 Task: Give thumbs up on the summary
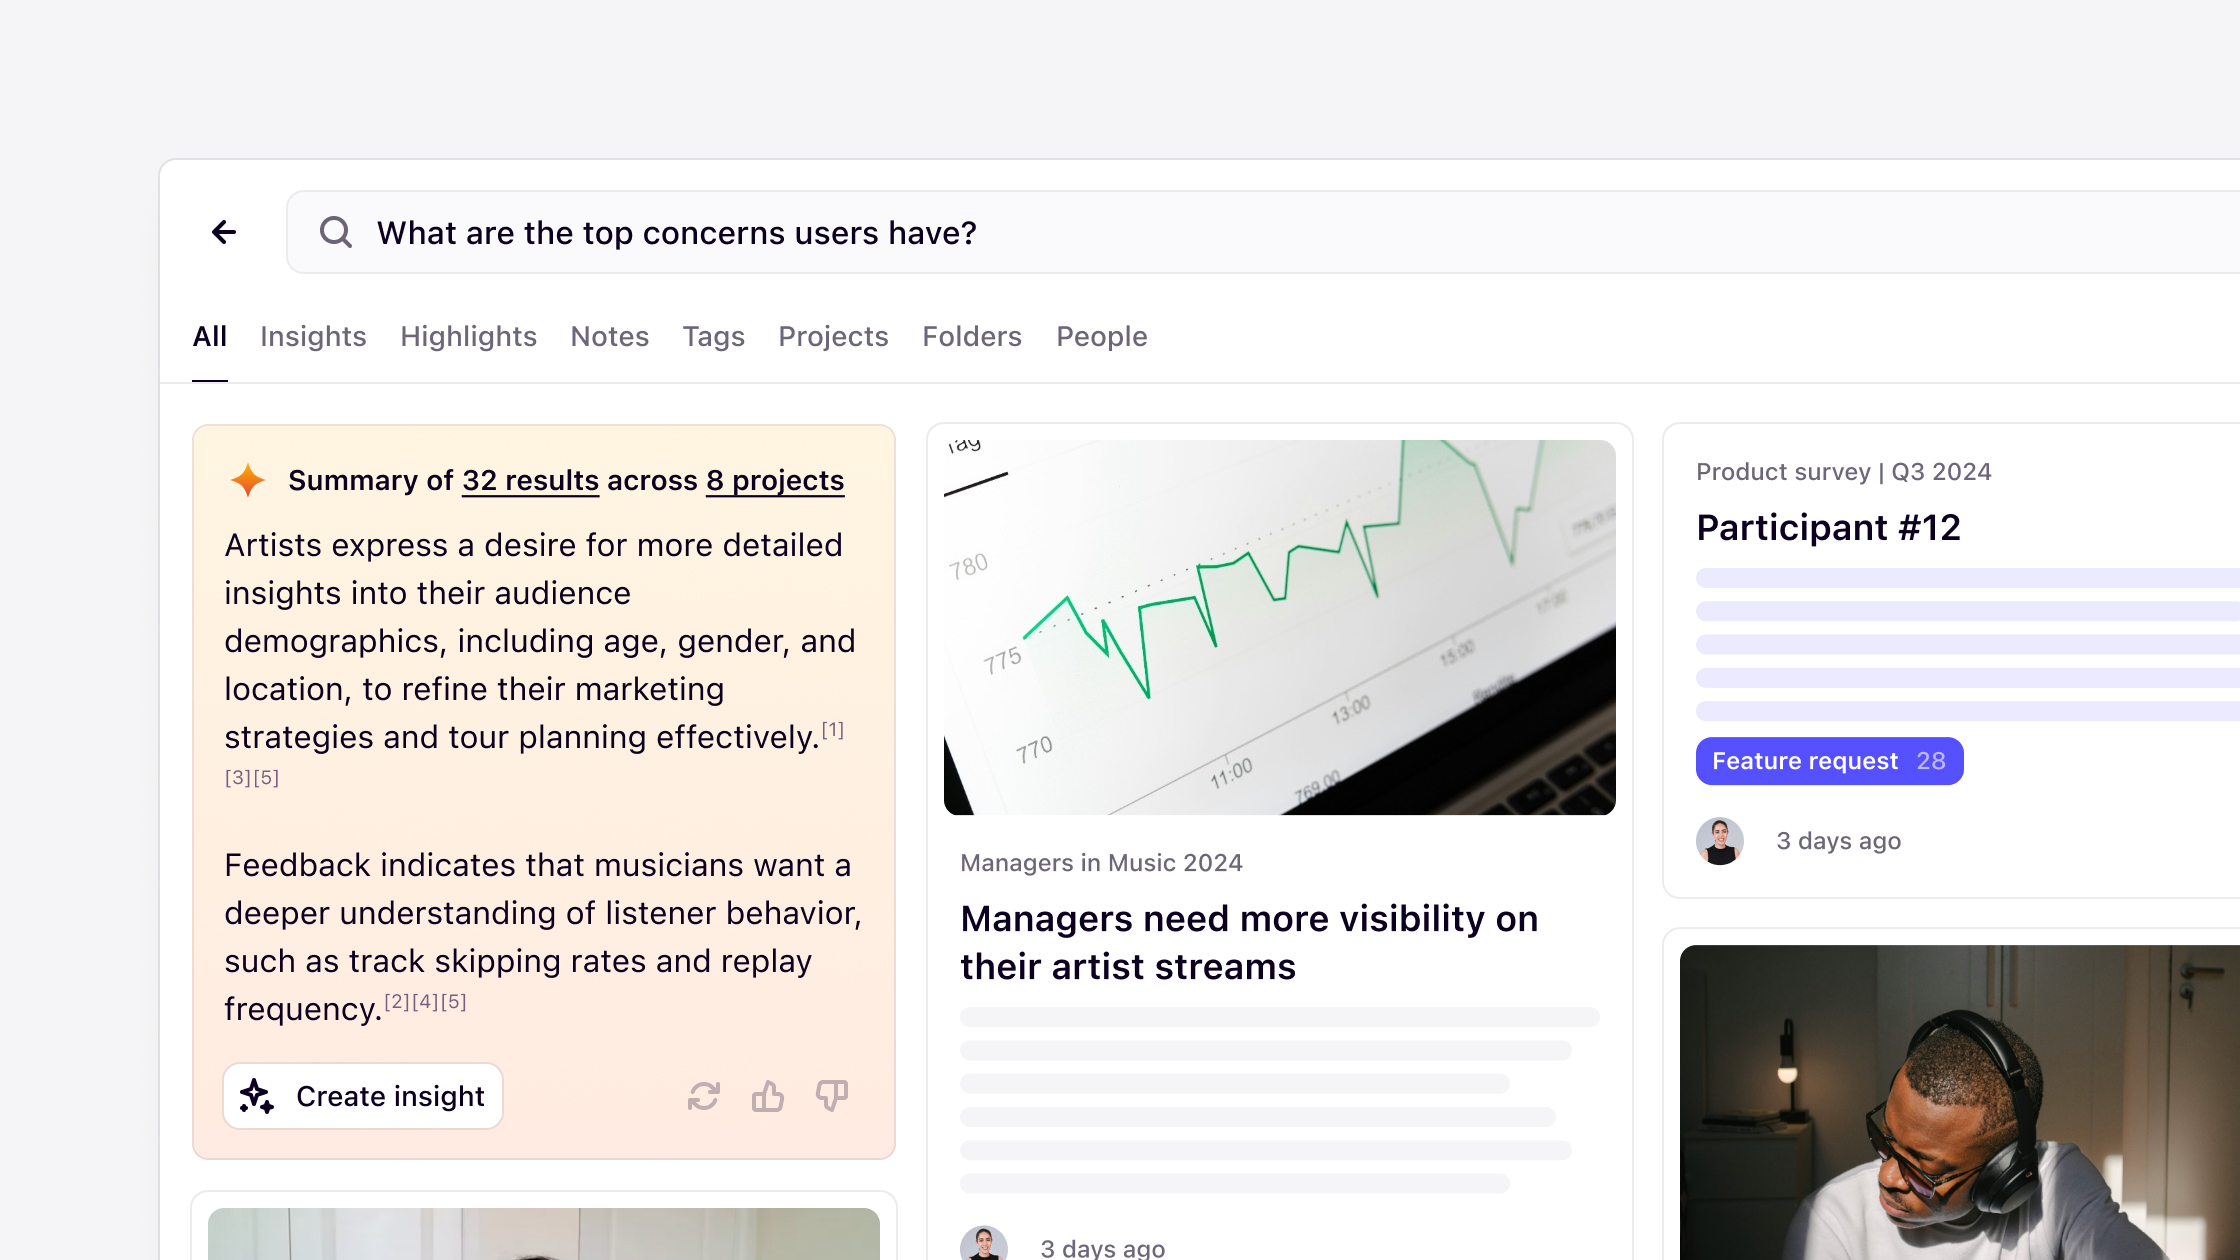767,1095
